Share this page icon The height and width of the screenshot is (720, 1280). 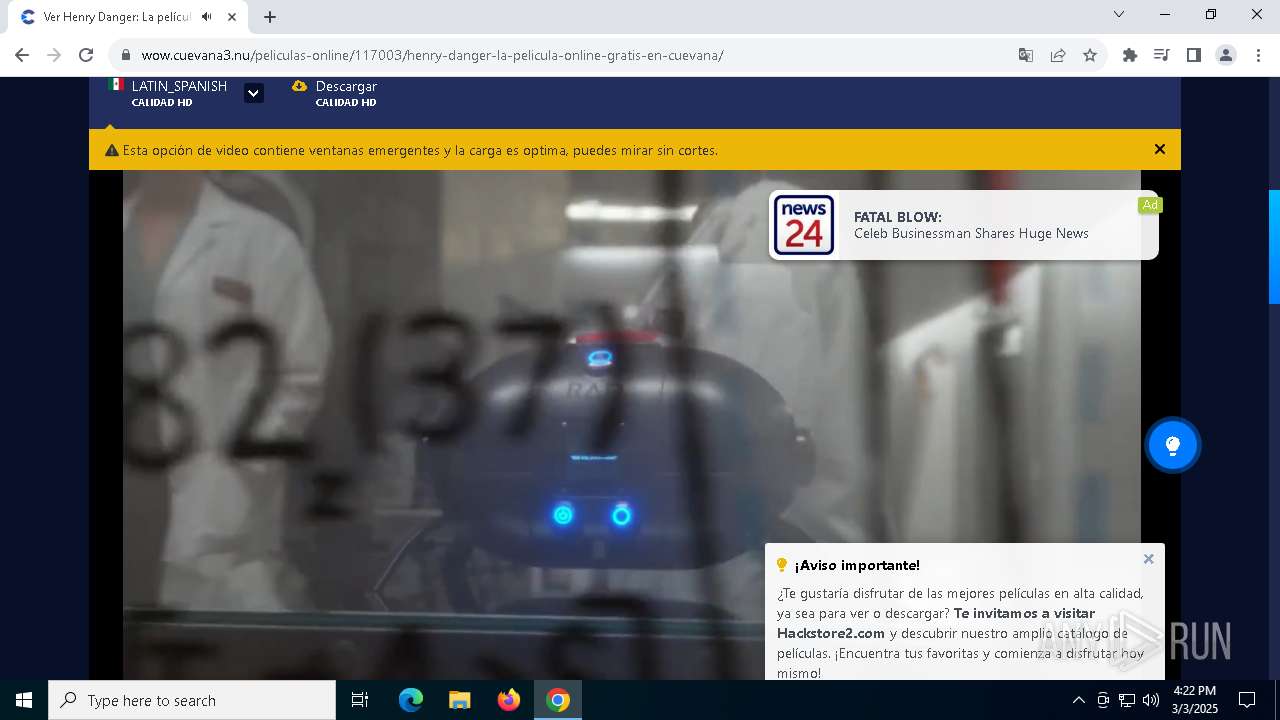[x=1058, y=55]
